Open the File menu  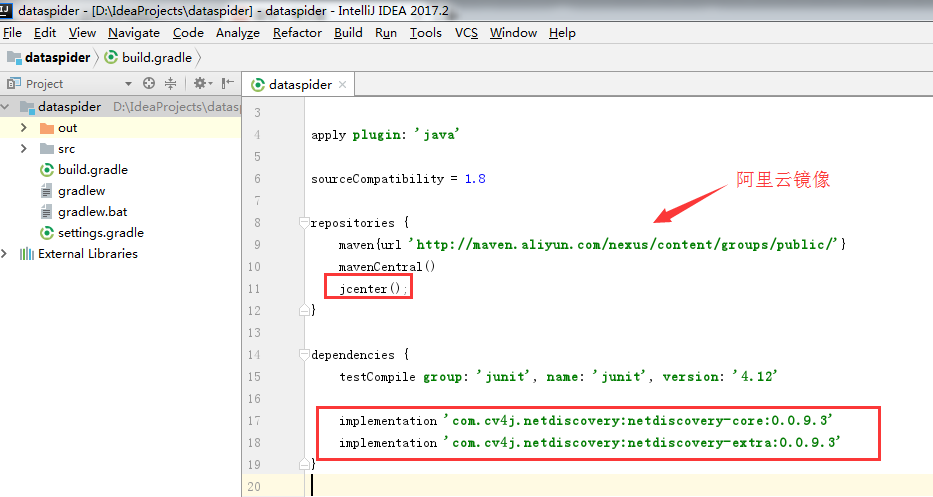(12, 33)
